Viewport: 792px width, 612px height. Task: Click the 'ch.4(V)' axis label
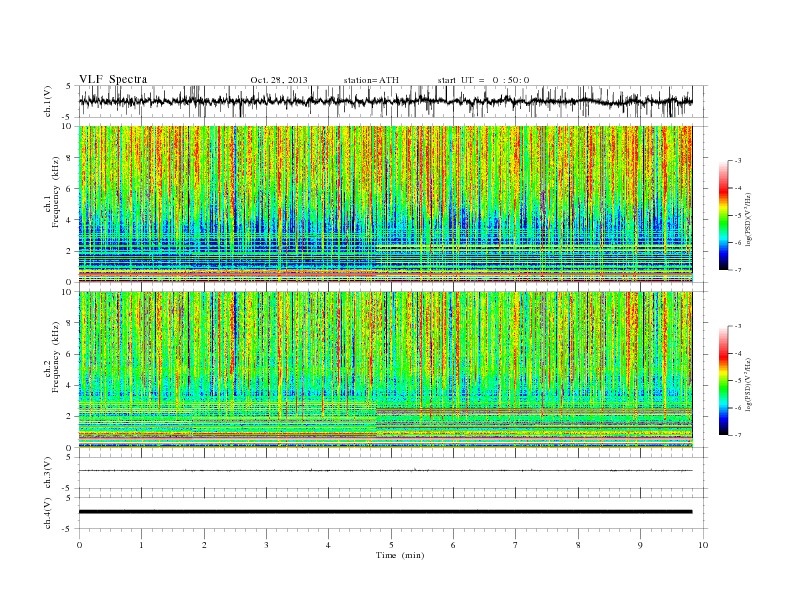point(48,513)
